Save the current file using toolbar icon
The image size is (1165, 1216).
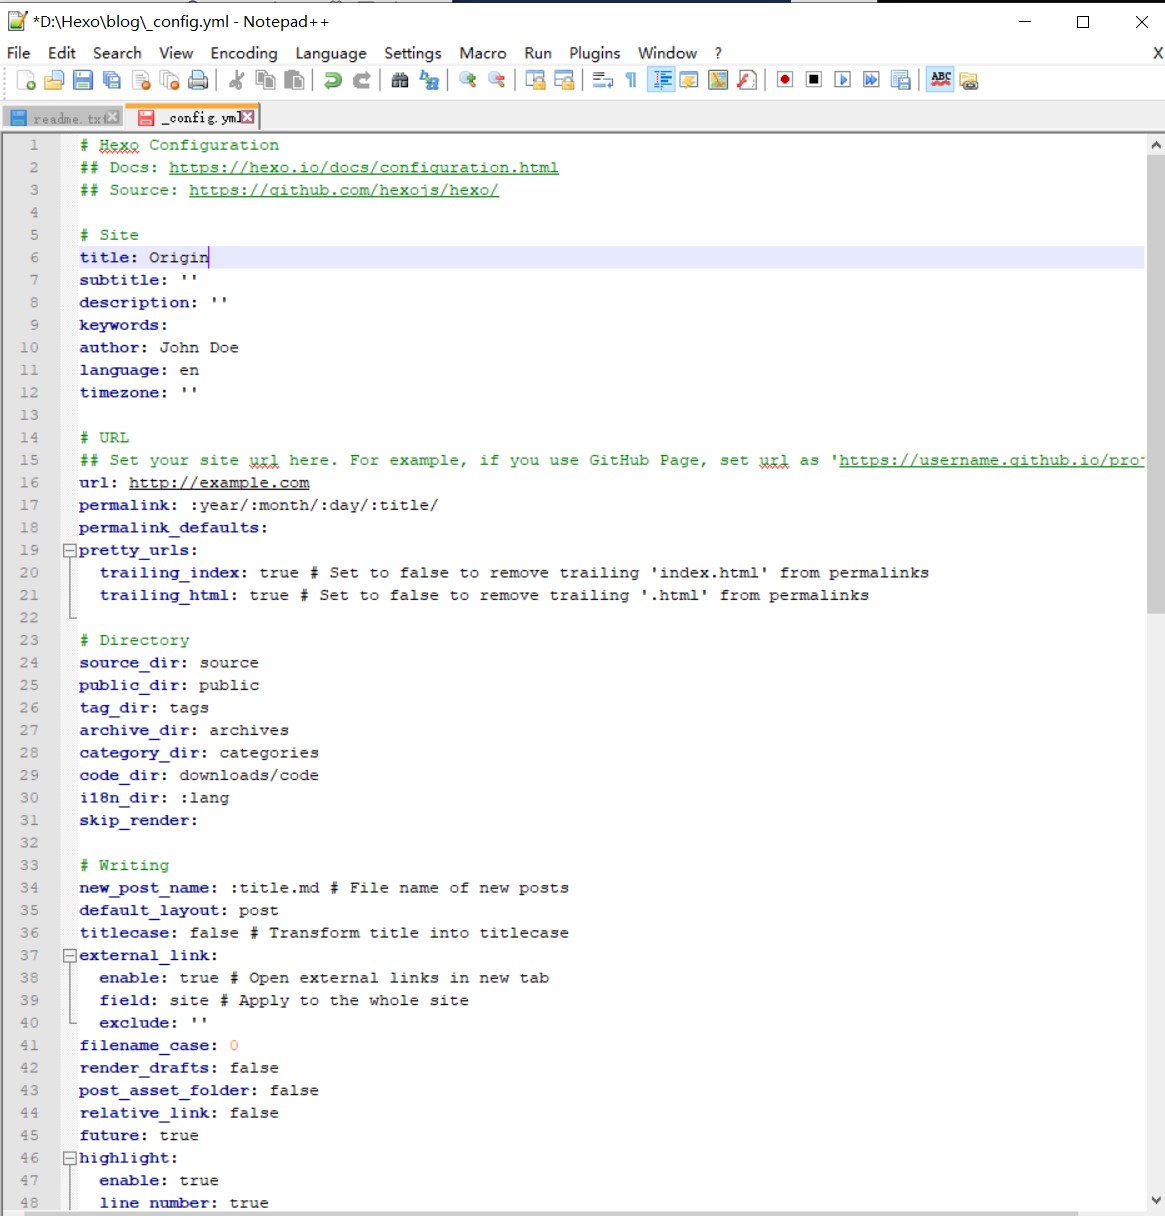tap(83, 81)
